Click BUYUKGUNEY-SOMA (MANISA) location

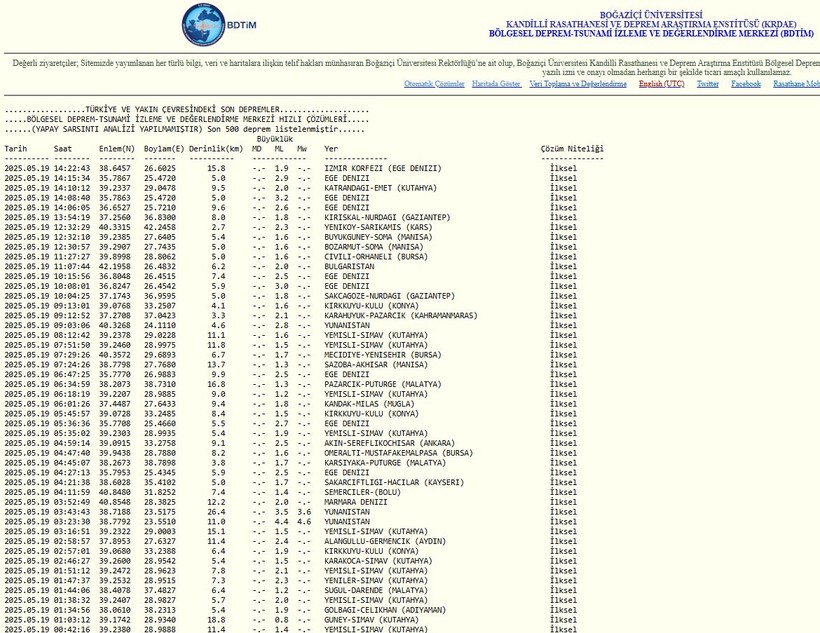[378, 237]
